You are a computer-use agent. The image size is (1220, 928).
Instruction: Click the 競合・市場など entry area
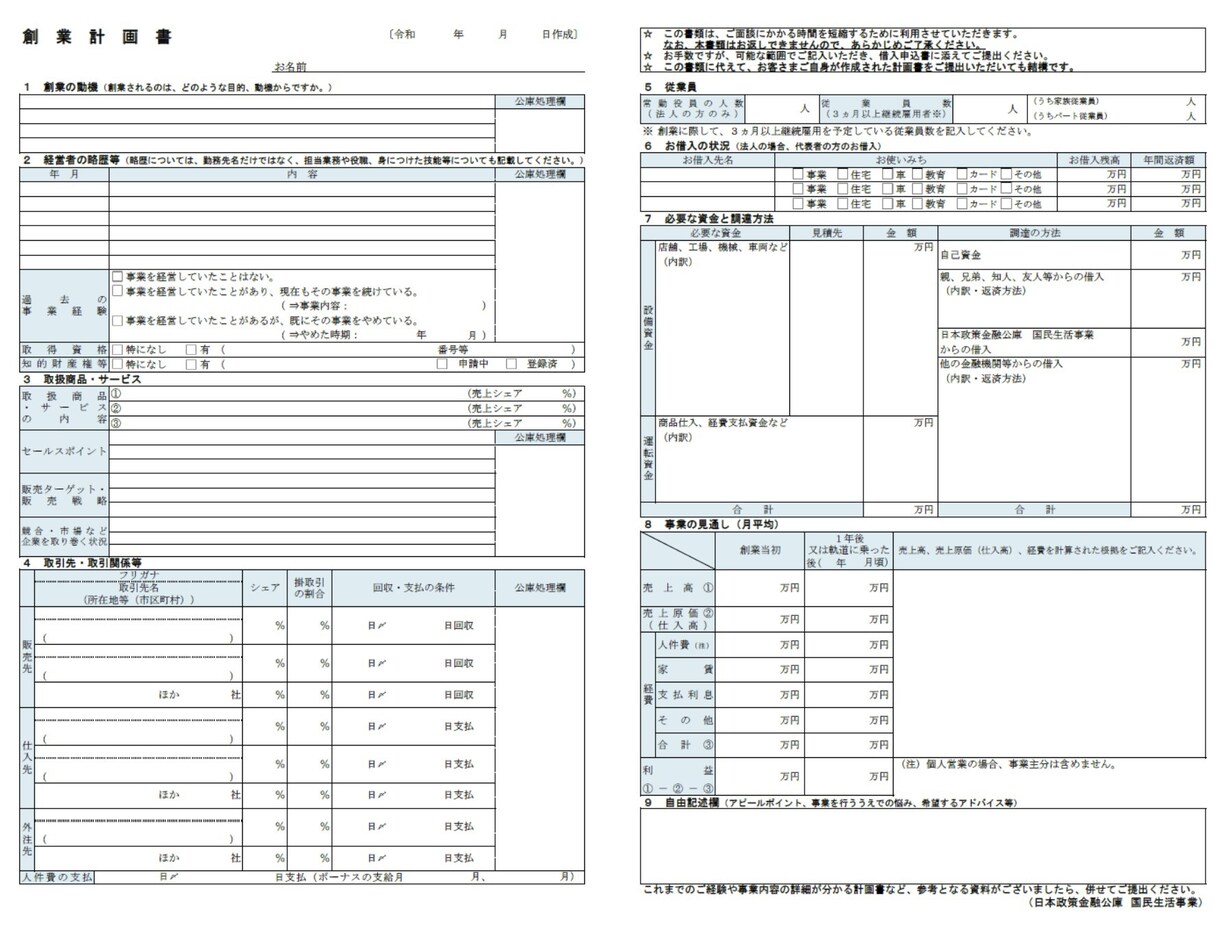point(302,536)
